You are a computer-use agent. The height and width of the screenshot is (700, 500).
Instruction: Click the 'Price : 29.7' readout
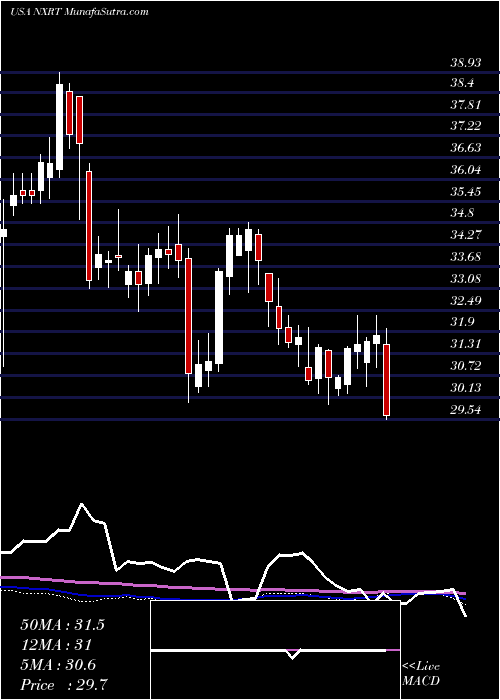64,685
